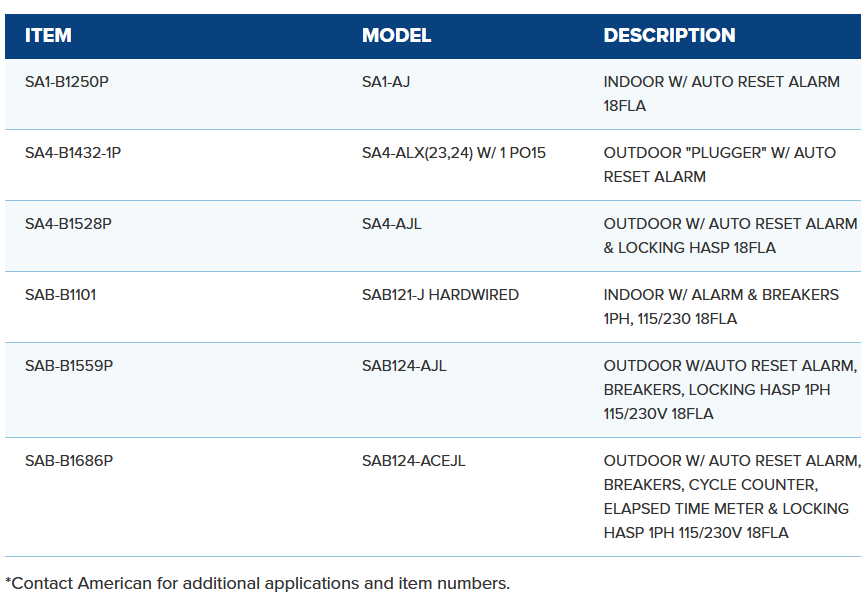This screenshot has width=861, height=603.
Task: Click item number SAB-B1686P
Action: 69,461
